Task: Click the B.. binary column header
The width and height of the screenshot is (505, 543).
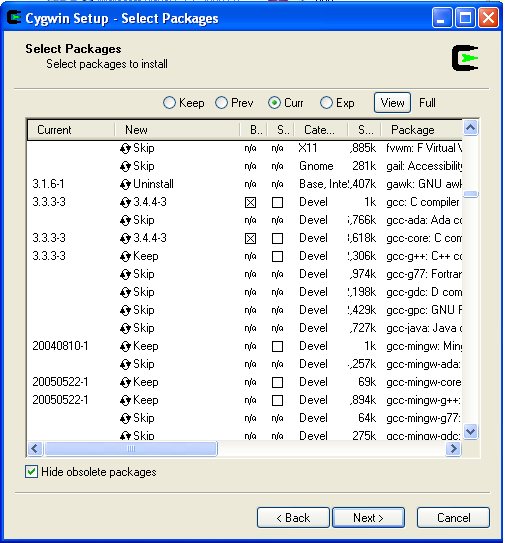Action: coord(253,130)
